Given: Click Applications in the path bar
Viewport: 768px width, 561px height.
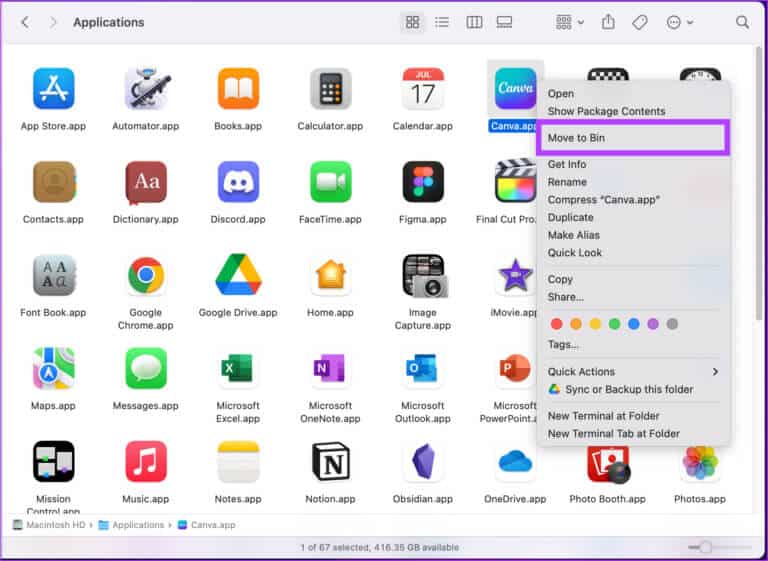Looking at the screenshot, I should click(x=137, y=525).
